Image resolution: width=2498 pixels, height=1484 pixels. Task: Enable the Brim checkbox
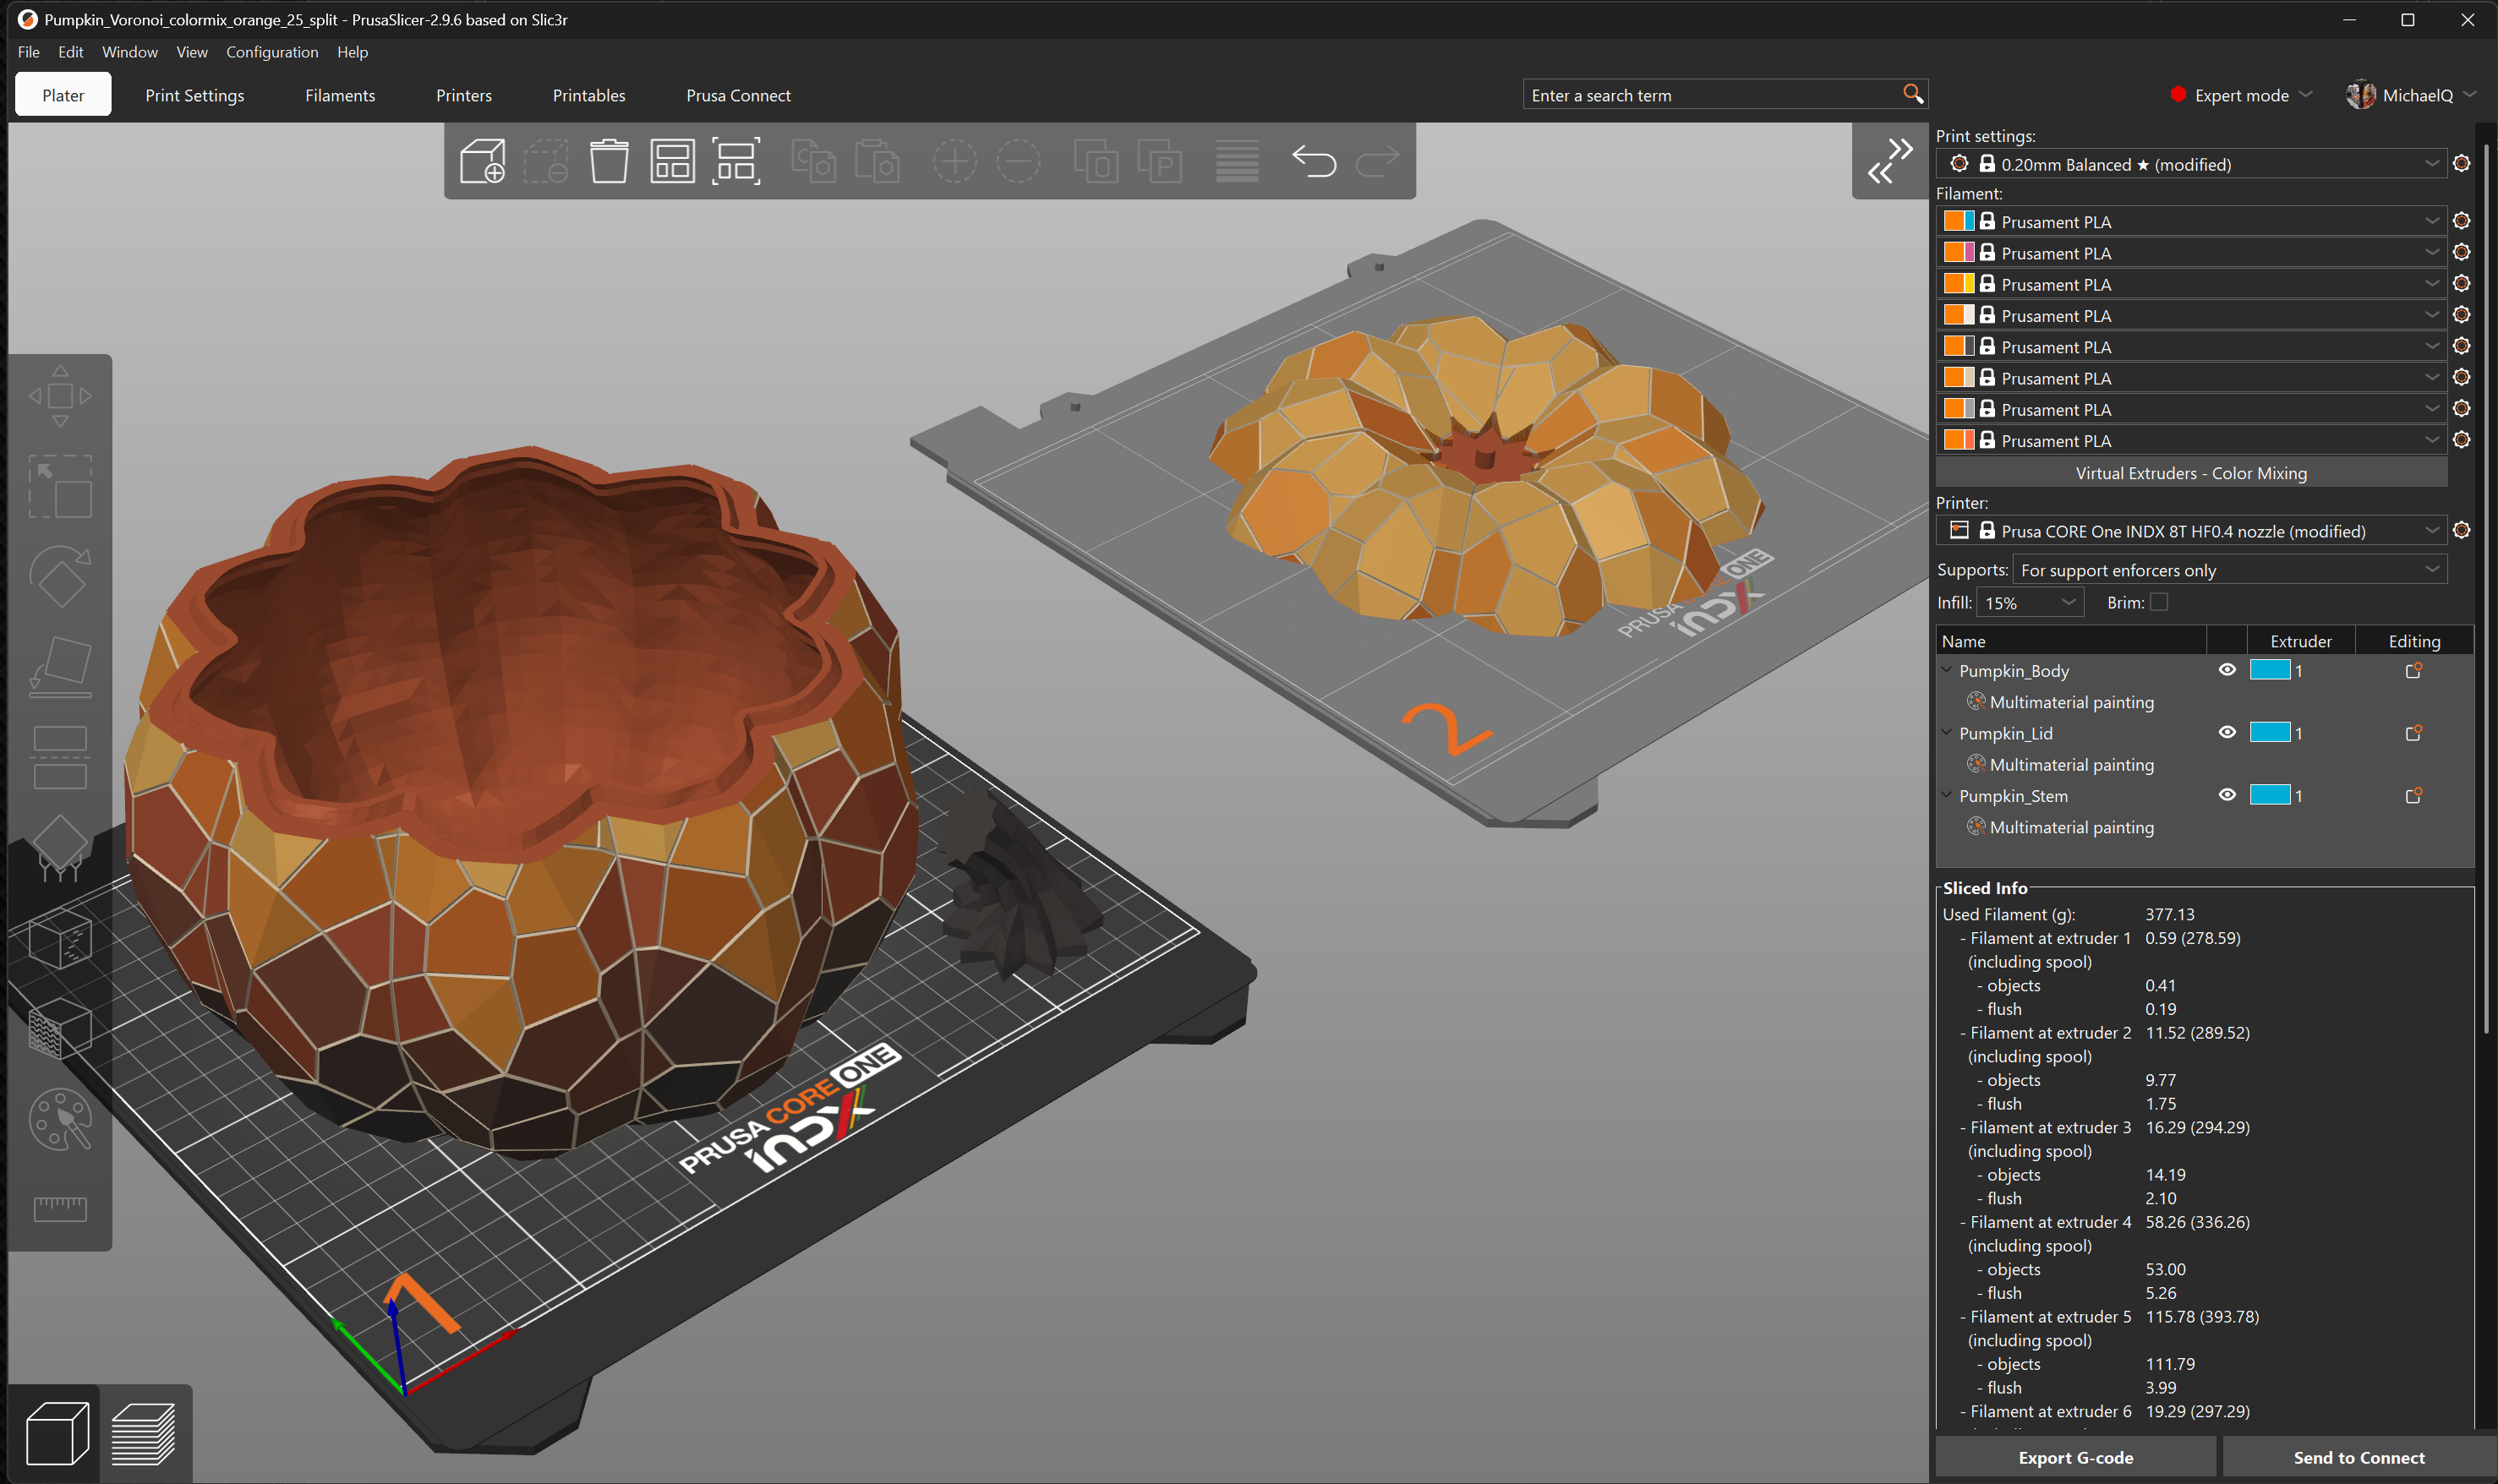(2159, 602)
